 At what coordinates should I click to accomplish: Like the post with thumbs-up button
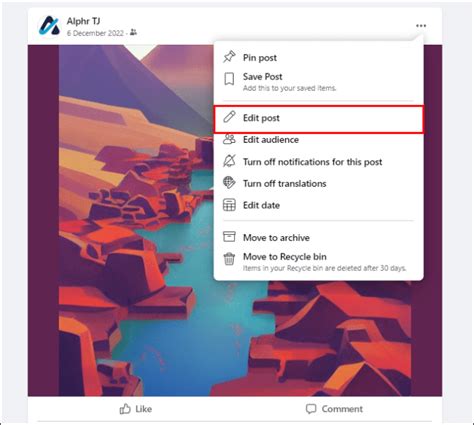pos(136,409)
